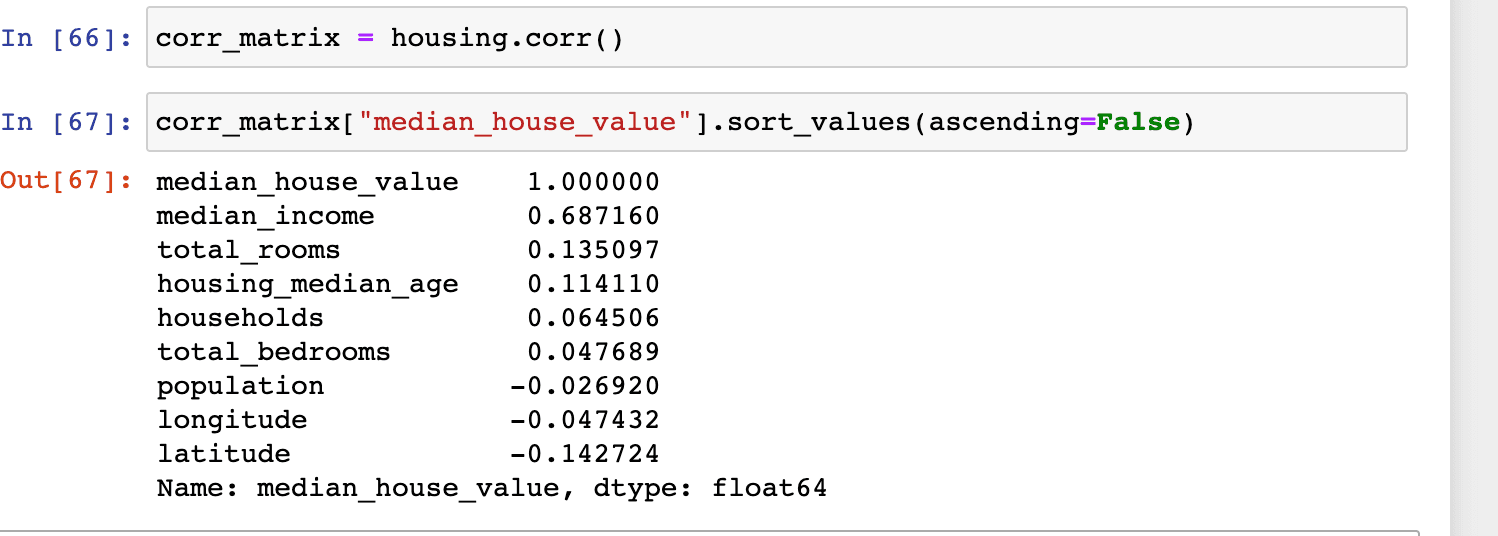The width and height of the screenshot is (1498, 536).
Task: Click the green False keyword
Action: [1138, 123]
